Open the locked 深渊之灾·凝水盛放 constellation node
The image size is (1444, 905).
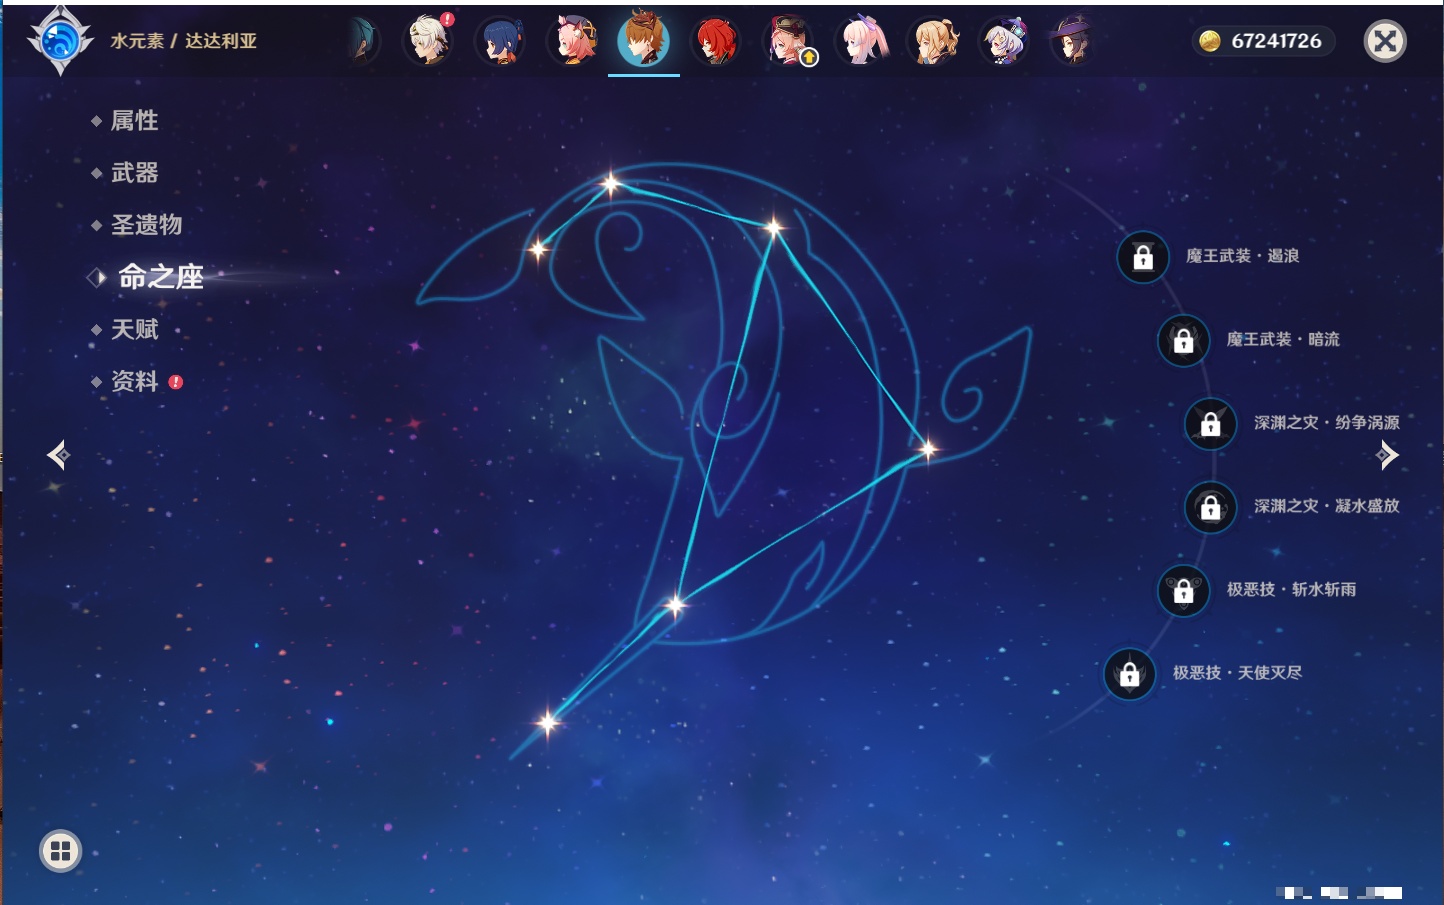(x=1211, y=507)
